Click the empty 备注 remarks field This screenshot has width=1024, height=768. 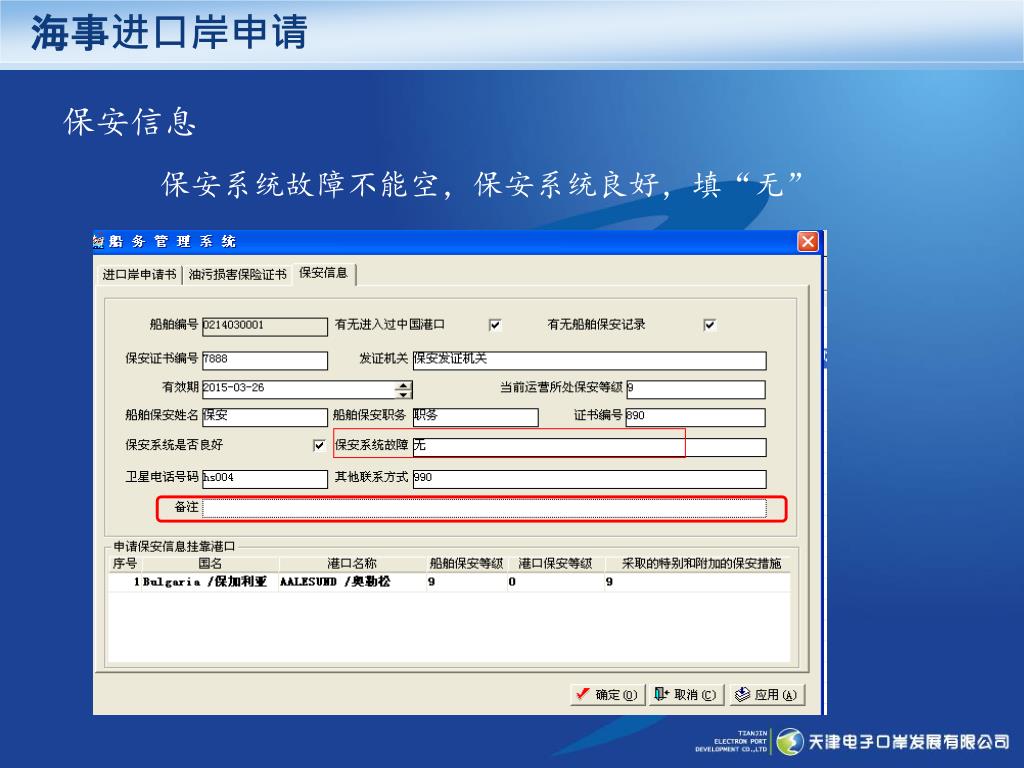click(x=484, y=508)
